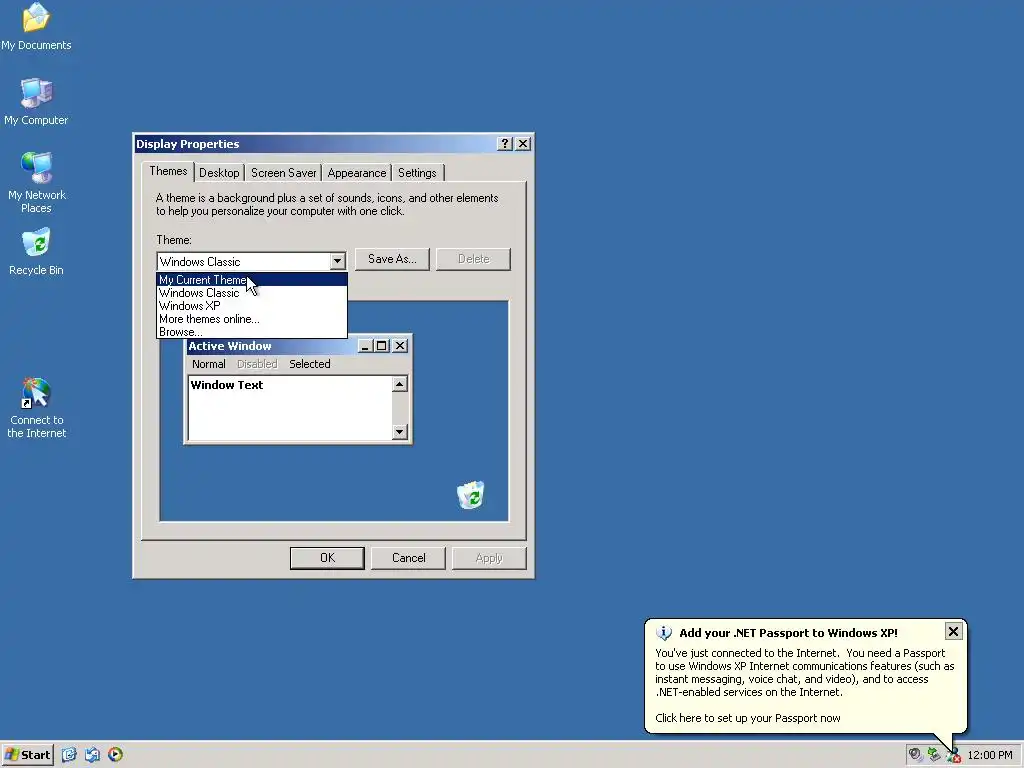Click the info icon in the Passport balloon

(664, 633)
